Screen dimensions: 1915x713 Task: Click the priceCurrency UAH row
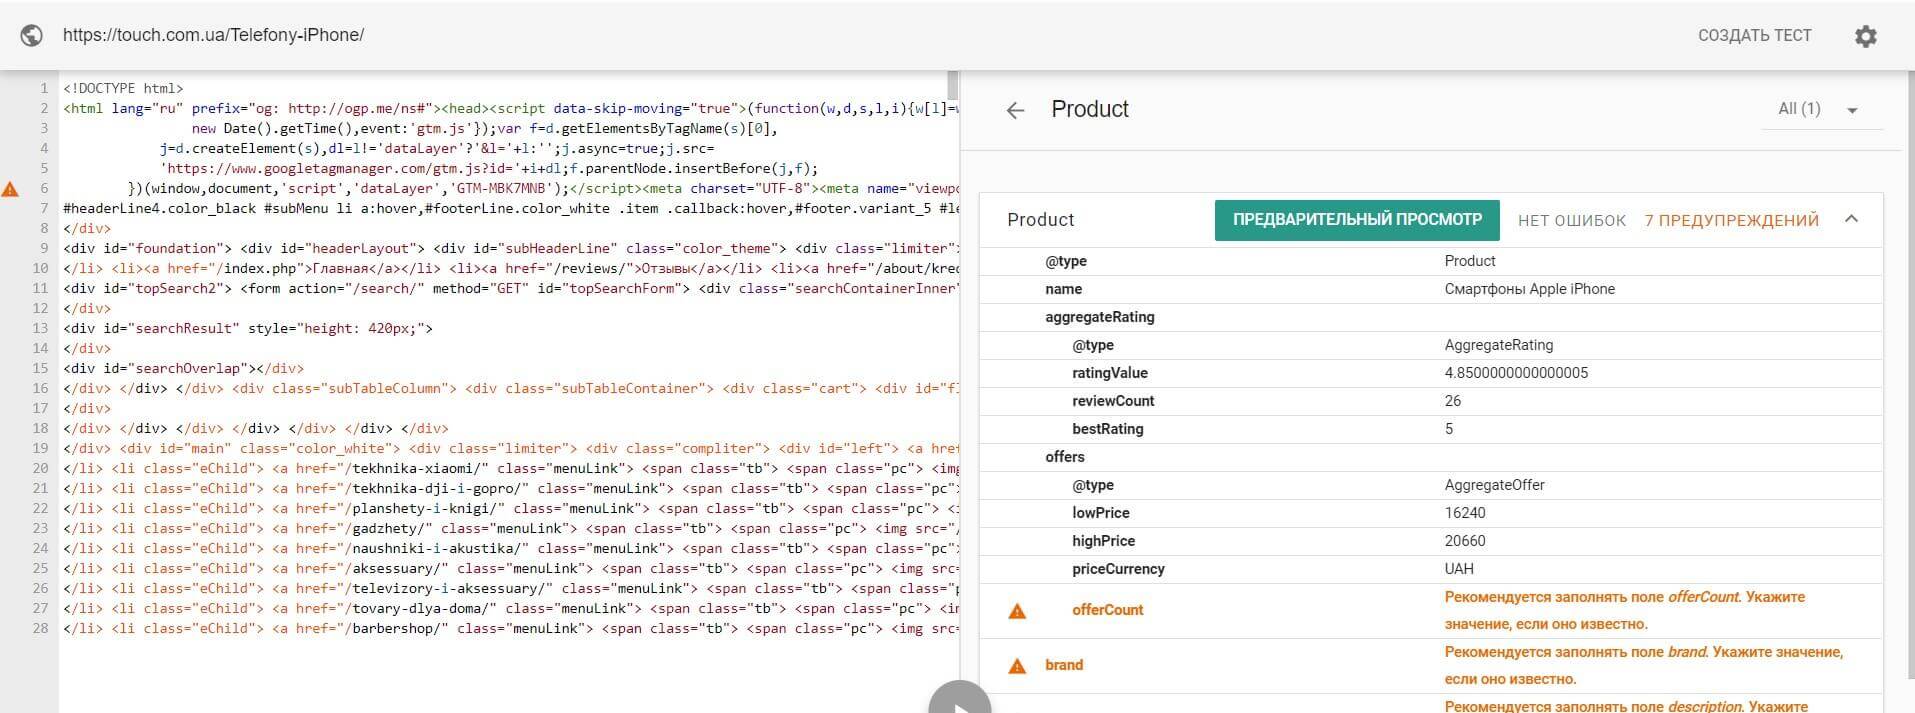(1431, 569)
